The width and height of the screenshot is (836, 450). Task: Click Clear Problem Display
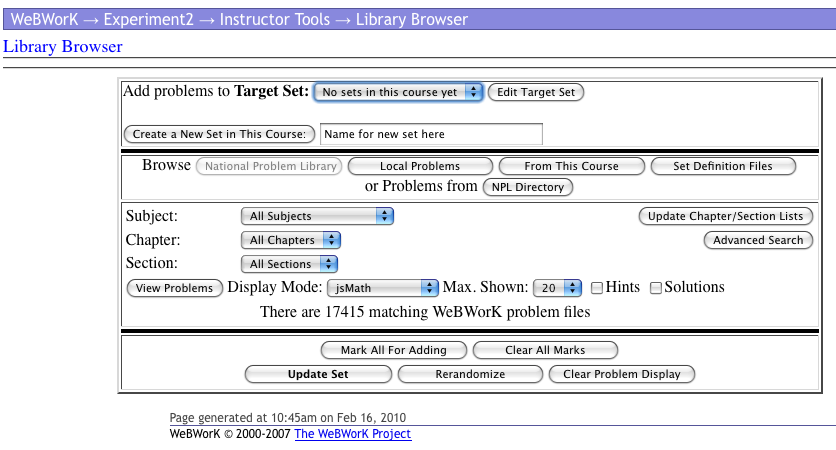pos(622,374)
